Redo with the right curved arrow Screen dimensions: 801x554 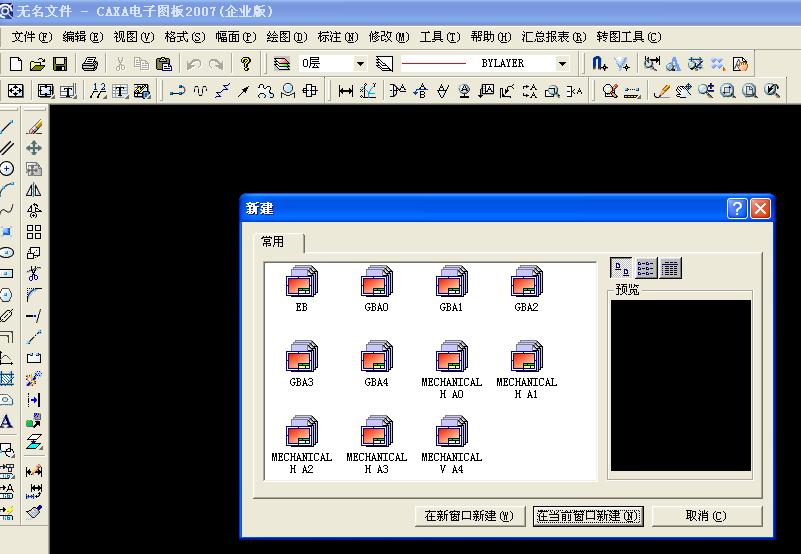point(216,64)
